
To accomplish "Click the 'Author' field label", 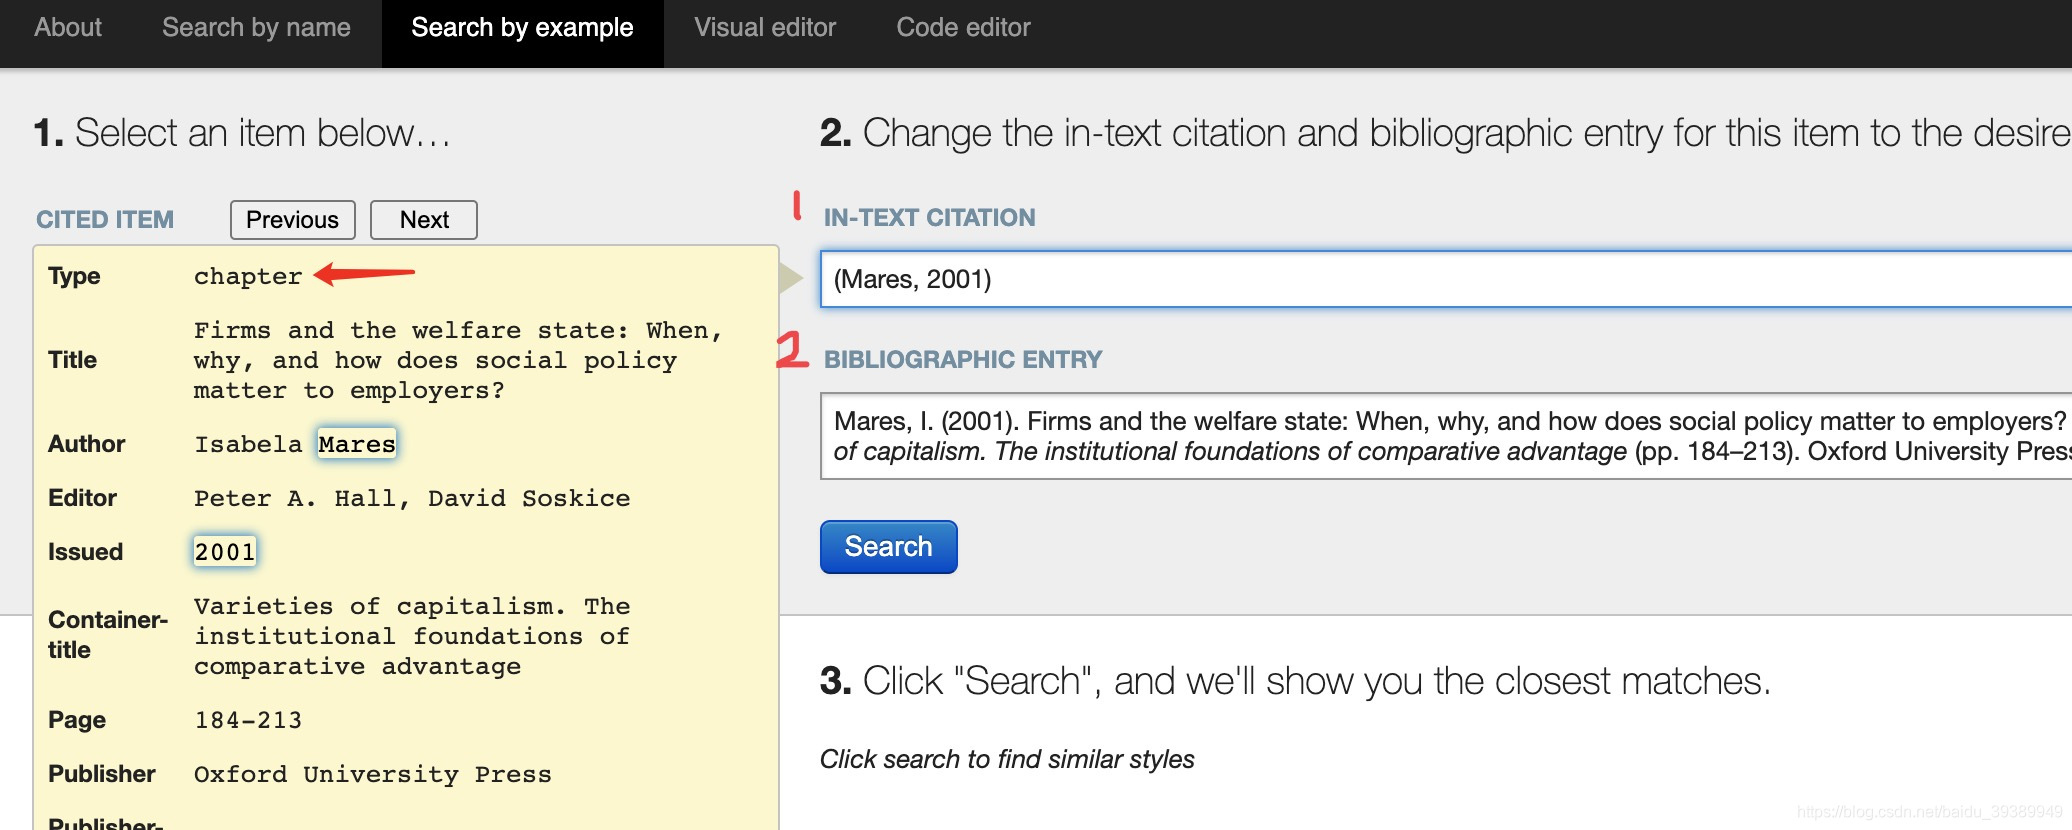I will [86, 444].
